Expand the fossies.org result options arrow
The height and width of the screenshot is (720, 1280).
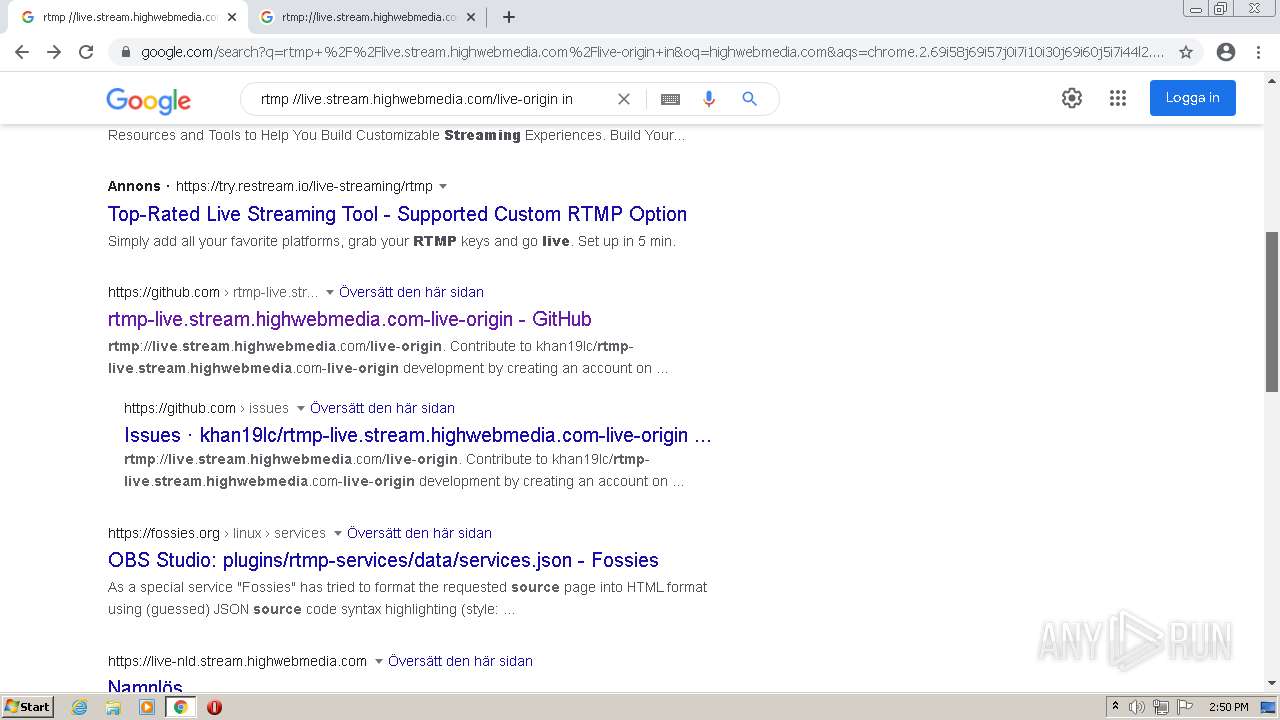pyautogui.click(x=337, y=533)
